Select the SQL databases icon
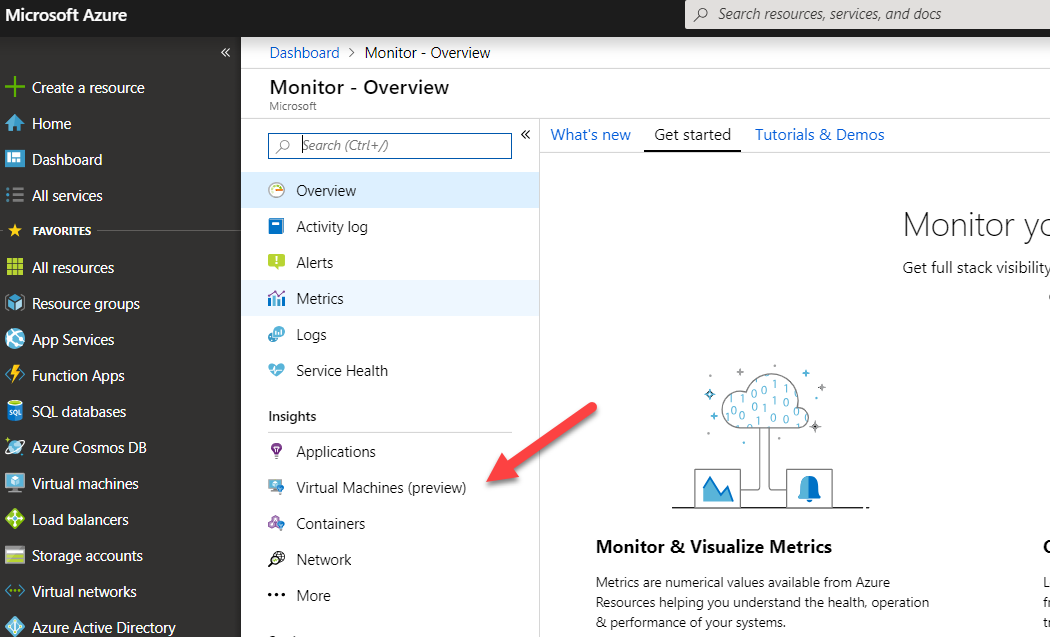This screenshot has height=637, width=1050. coord(14,412)
